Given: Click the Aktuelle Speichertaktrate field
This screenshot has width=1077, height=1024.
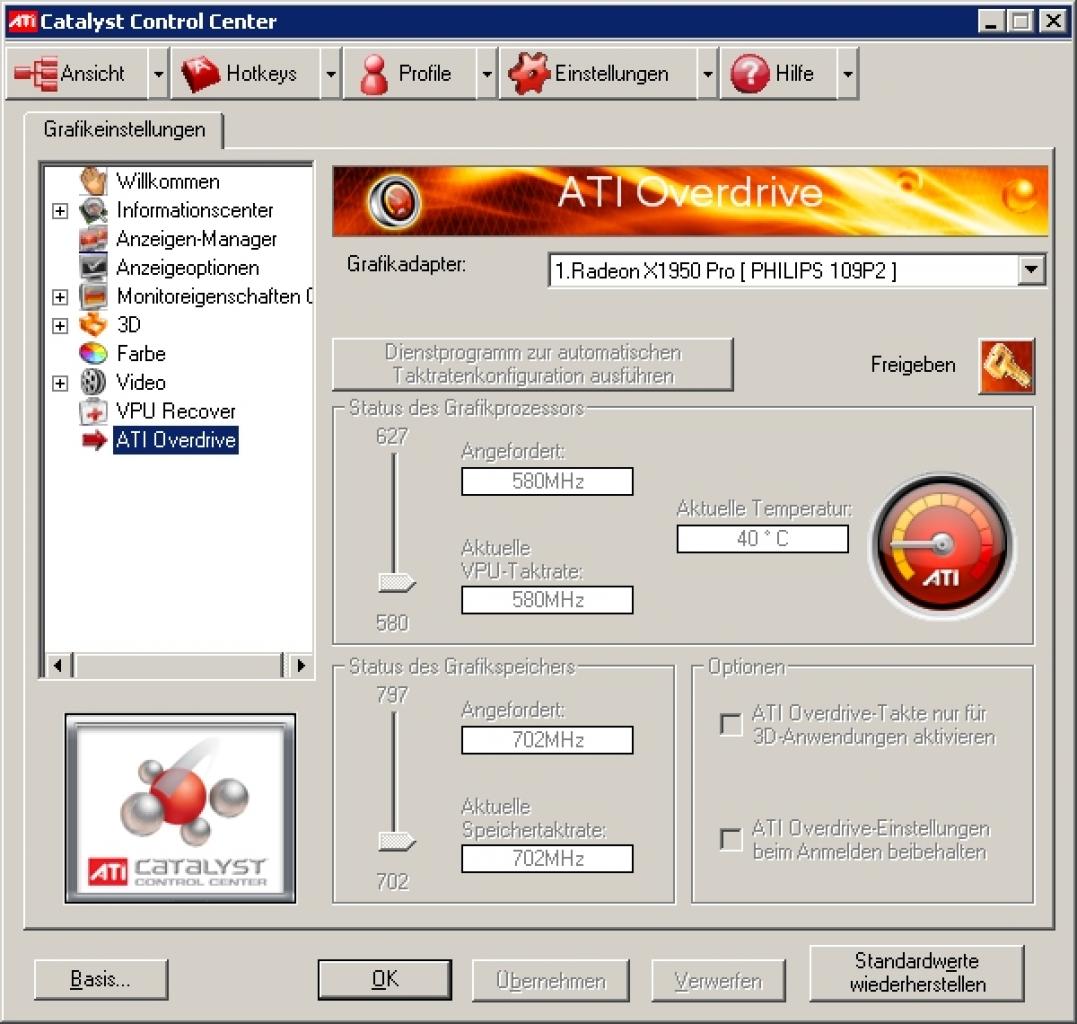Looking at the screenshot, I should coord(547,858).
